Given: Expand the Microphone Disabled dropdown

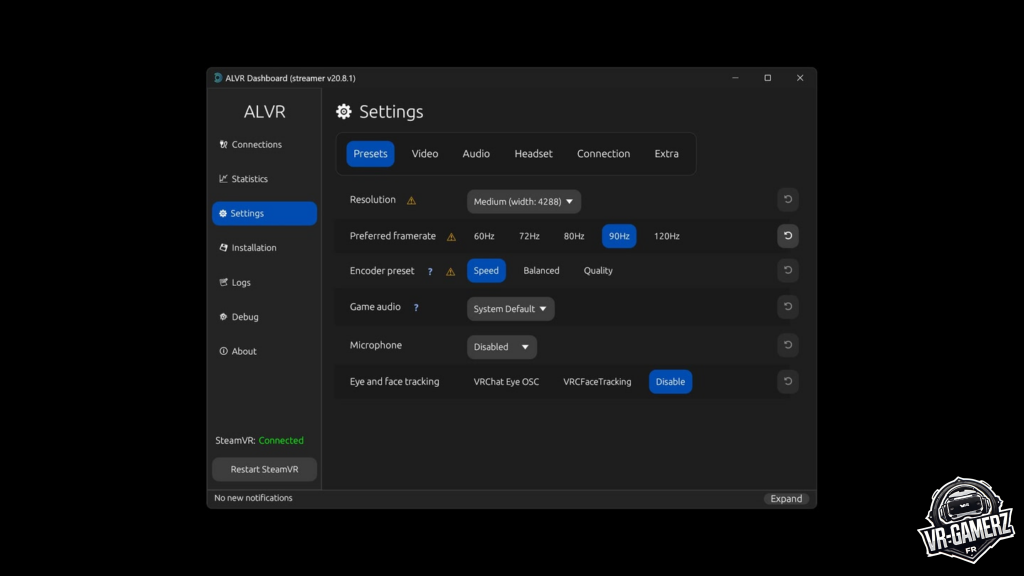Looking at the screenshot, I should click(x=501, y=347).
